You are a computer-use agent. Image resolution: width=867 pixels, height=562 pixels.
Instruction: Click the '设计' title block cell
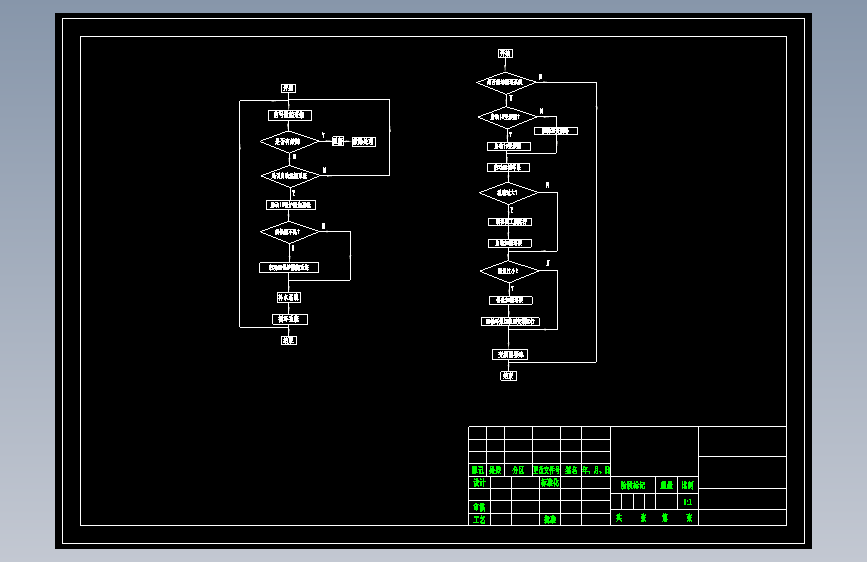click(x=479, y=483)
